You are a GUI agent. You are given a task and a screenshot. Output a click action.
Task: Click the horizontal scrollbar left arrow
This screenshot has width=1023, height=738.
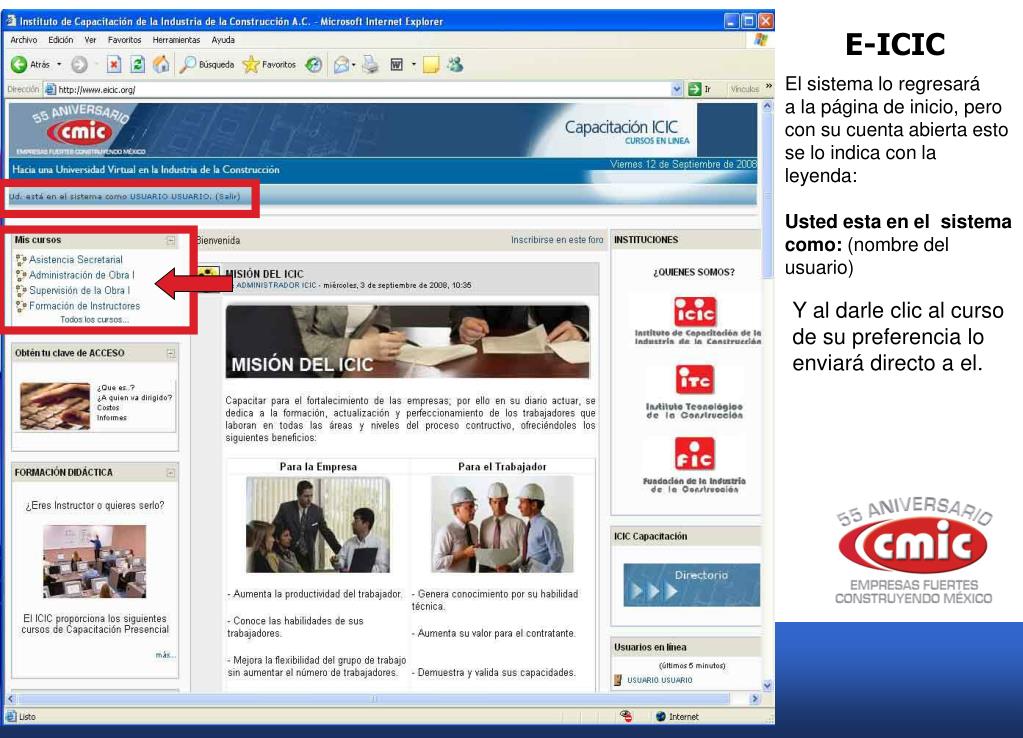tap(10, 699)
